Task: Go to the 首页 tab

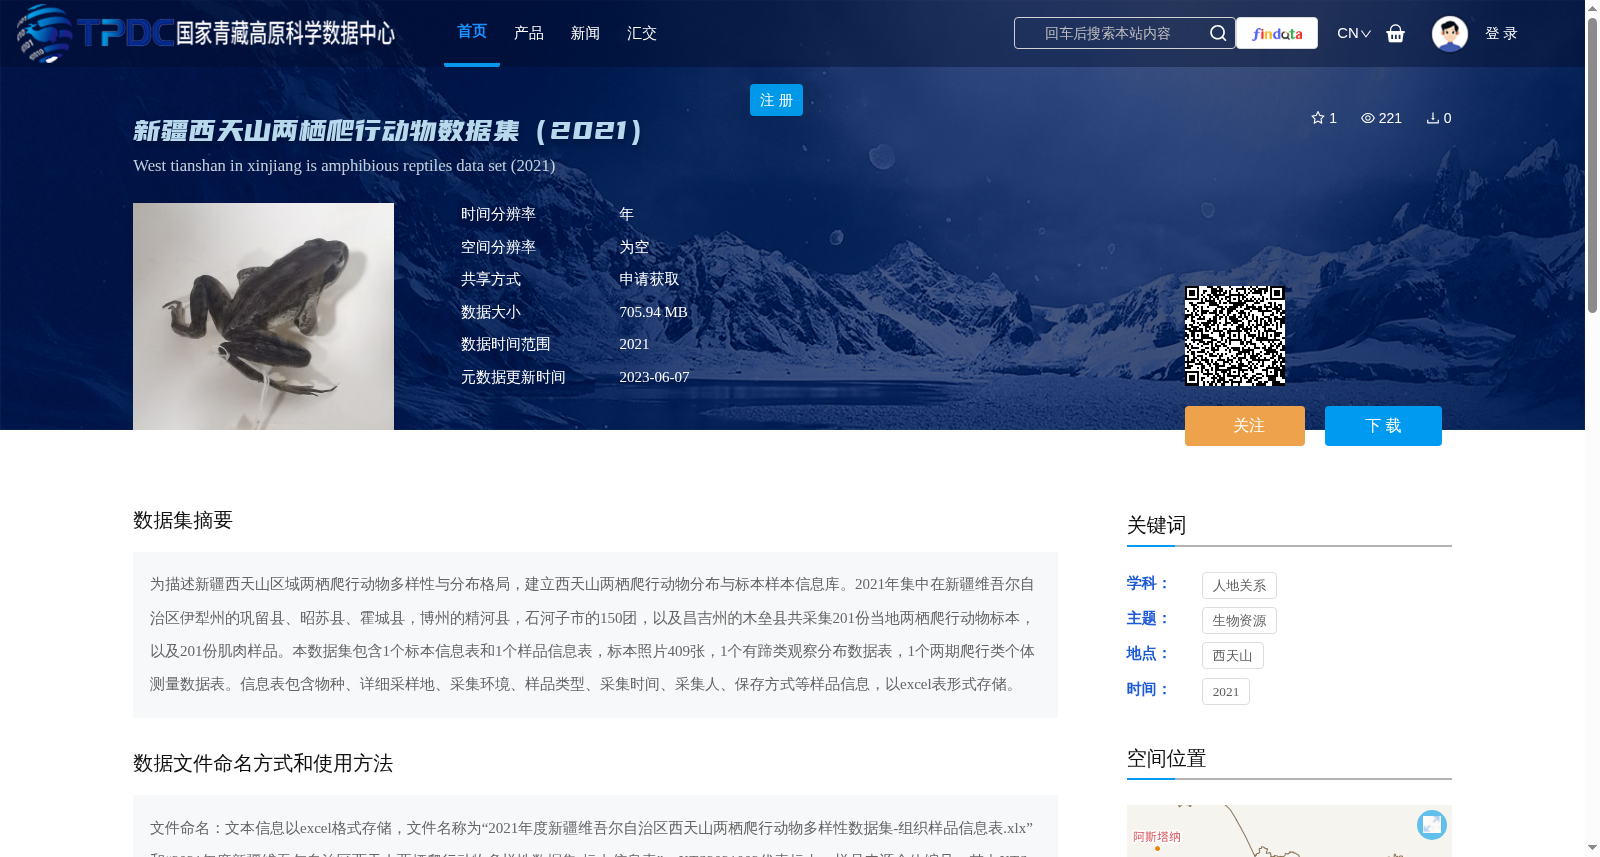Action: pos(472,32)
